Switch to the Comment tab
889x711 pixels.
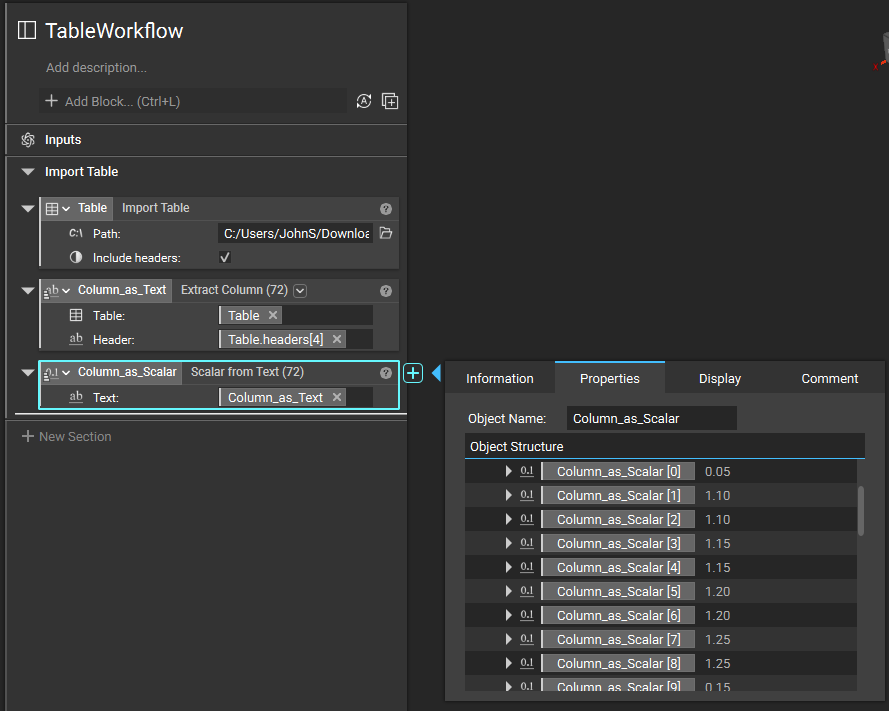pos(829,378)
